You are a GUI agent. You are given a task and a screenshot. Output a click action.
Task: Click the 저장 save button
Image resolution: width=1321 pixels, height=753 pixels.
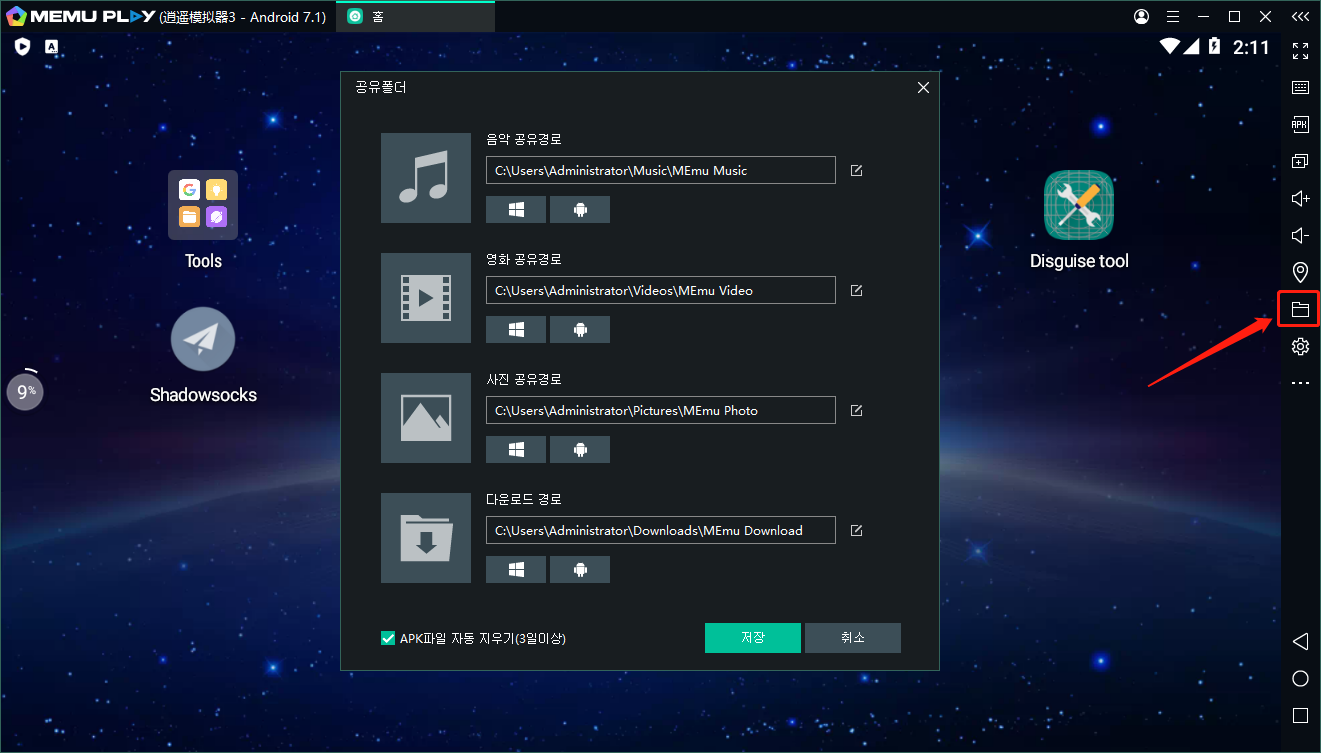752,637
